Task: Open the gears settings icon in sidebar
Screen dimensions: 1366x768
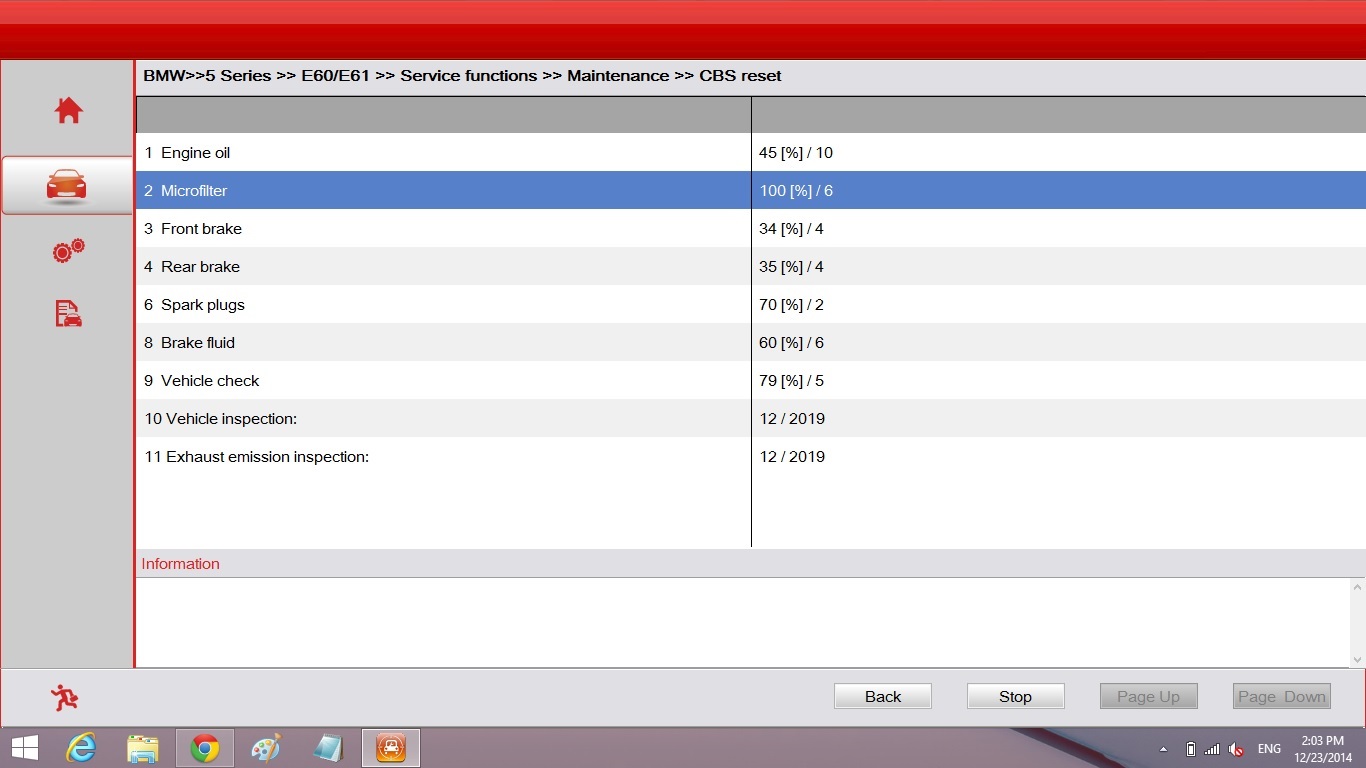Action: click(68, 250)
